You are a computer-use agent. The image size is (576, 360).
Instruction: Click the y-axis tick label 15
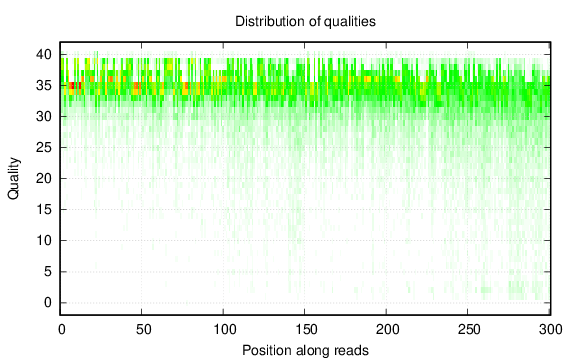[x=44, y=209]
